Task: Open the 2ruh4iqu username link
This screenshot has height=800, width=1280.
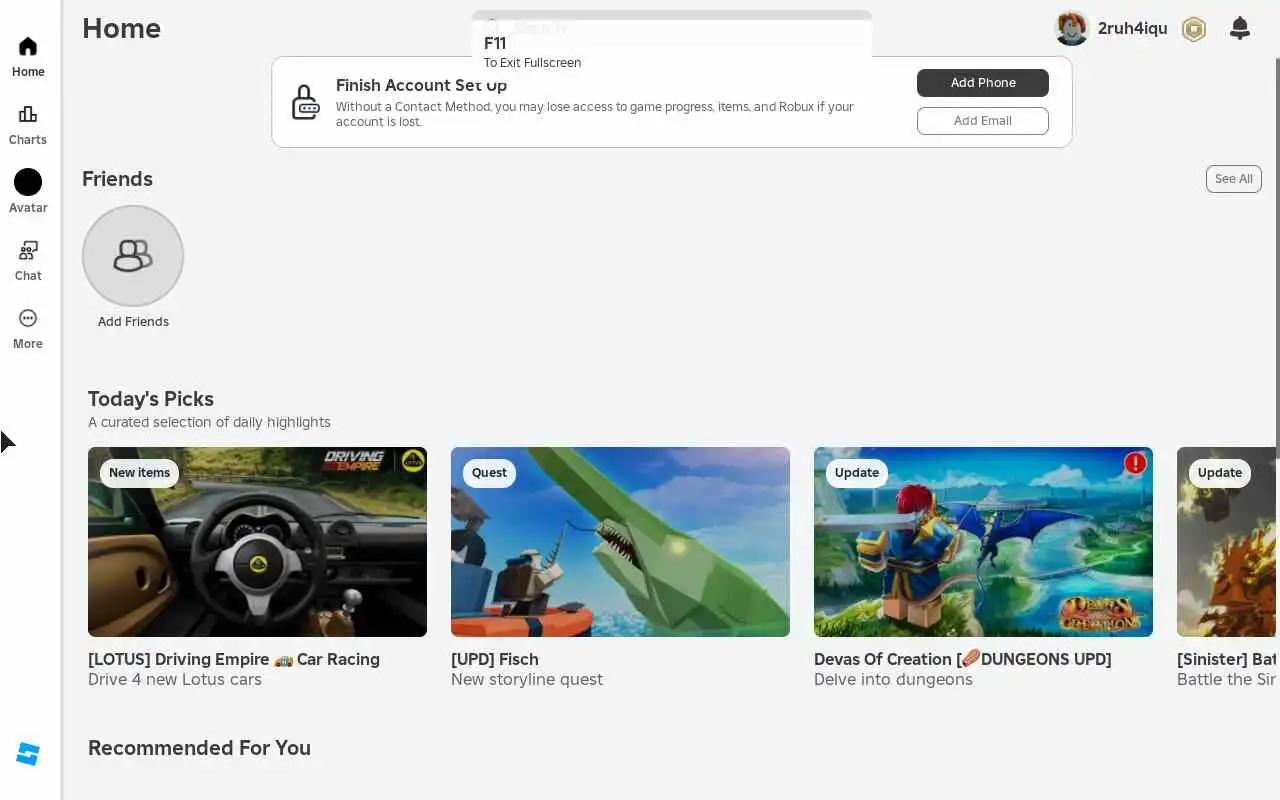Action: coord(1132,28)
